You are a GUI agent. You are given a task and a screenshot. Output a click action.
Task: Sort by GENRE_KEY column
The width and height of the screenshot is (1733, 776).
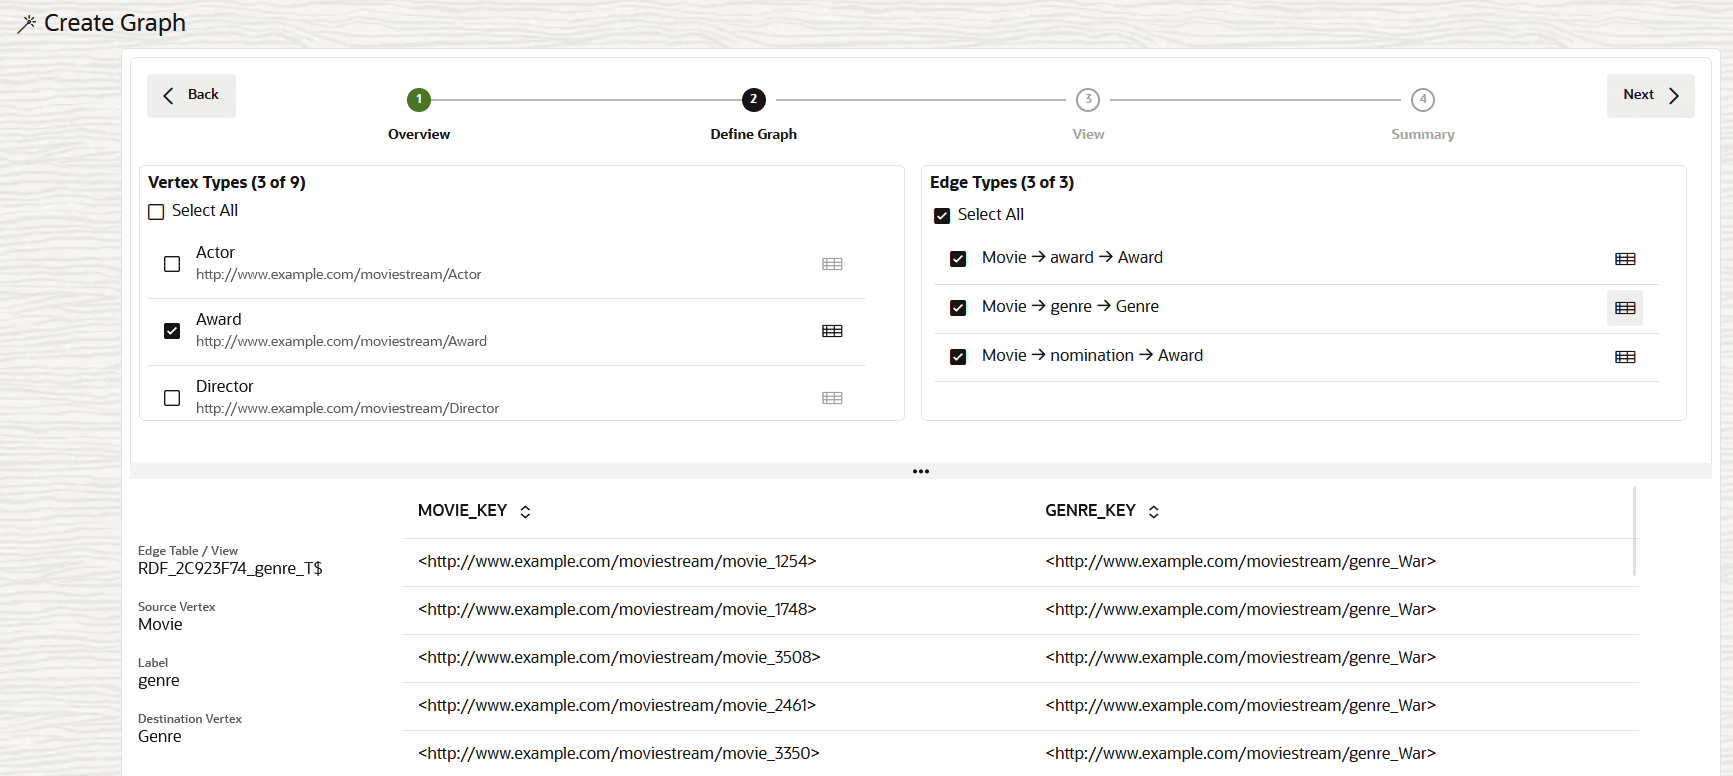click(x=1154, y=511)
